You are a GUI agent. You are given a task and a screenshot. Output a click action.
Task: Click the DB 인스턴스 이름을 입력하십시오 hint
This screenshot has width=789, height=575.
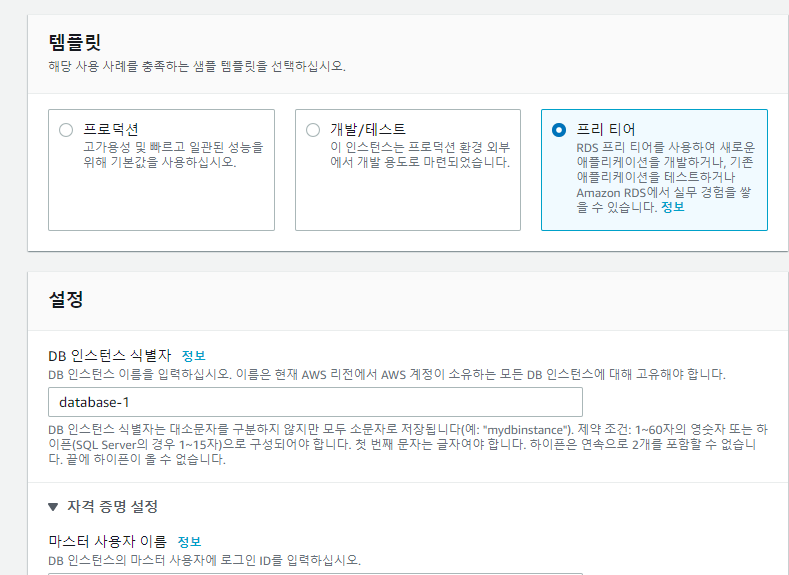coord(387,375)
